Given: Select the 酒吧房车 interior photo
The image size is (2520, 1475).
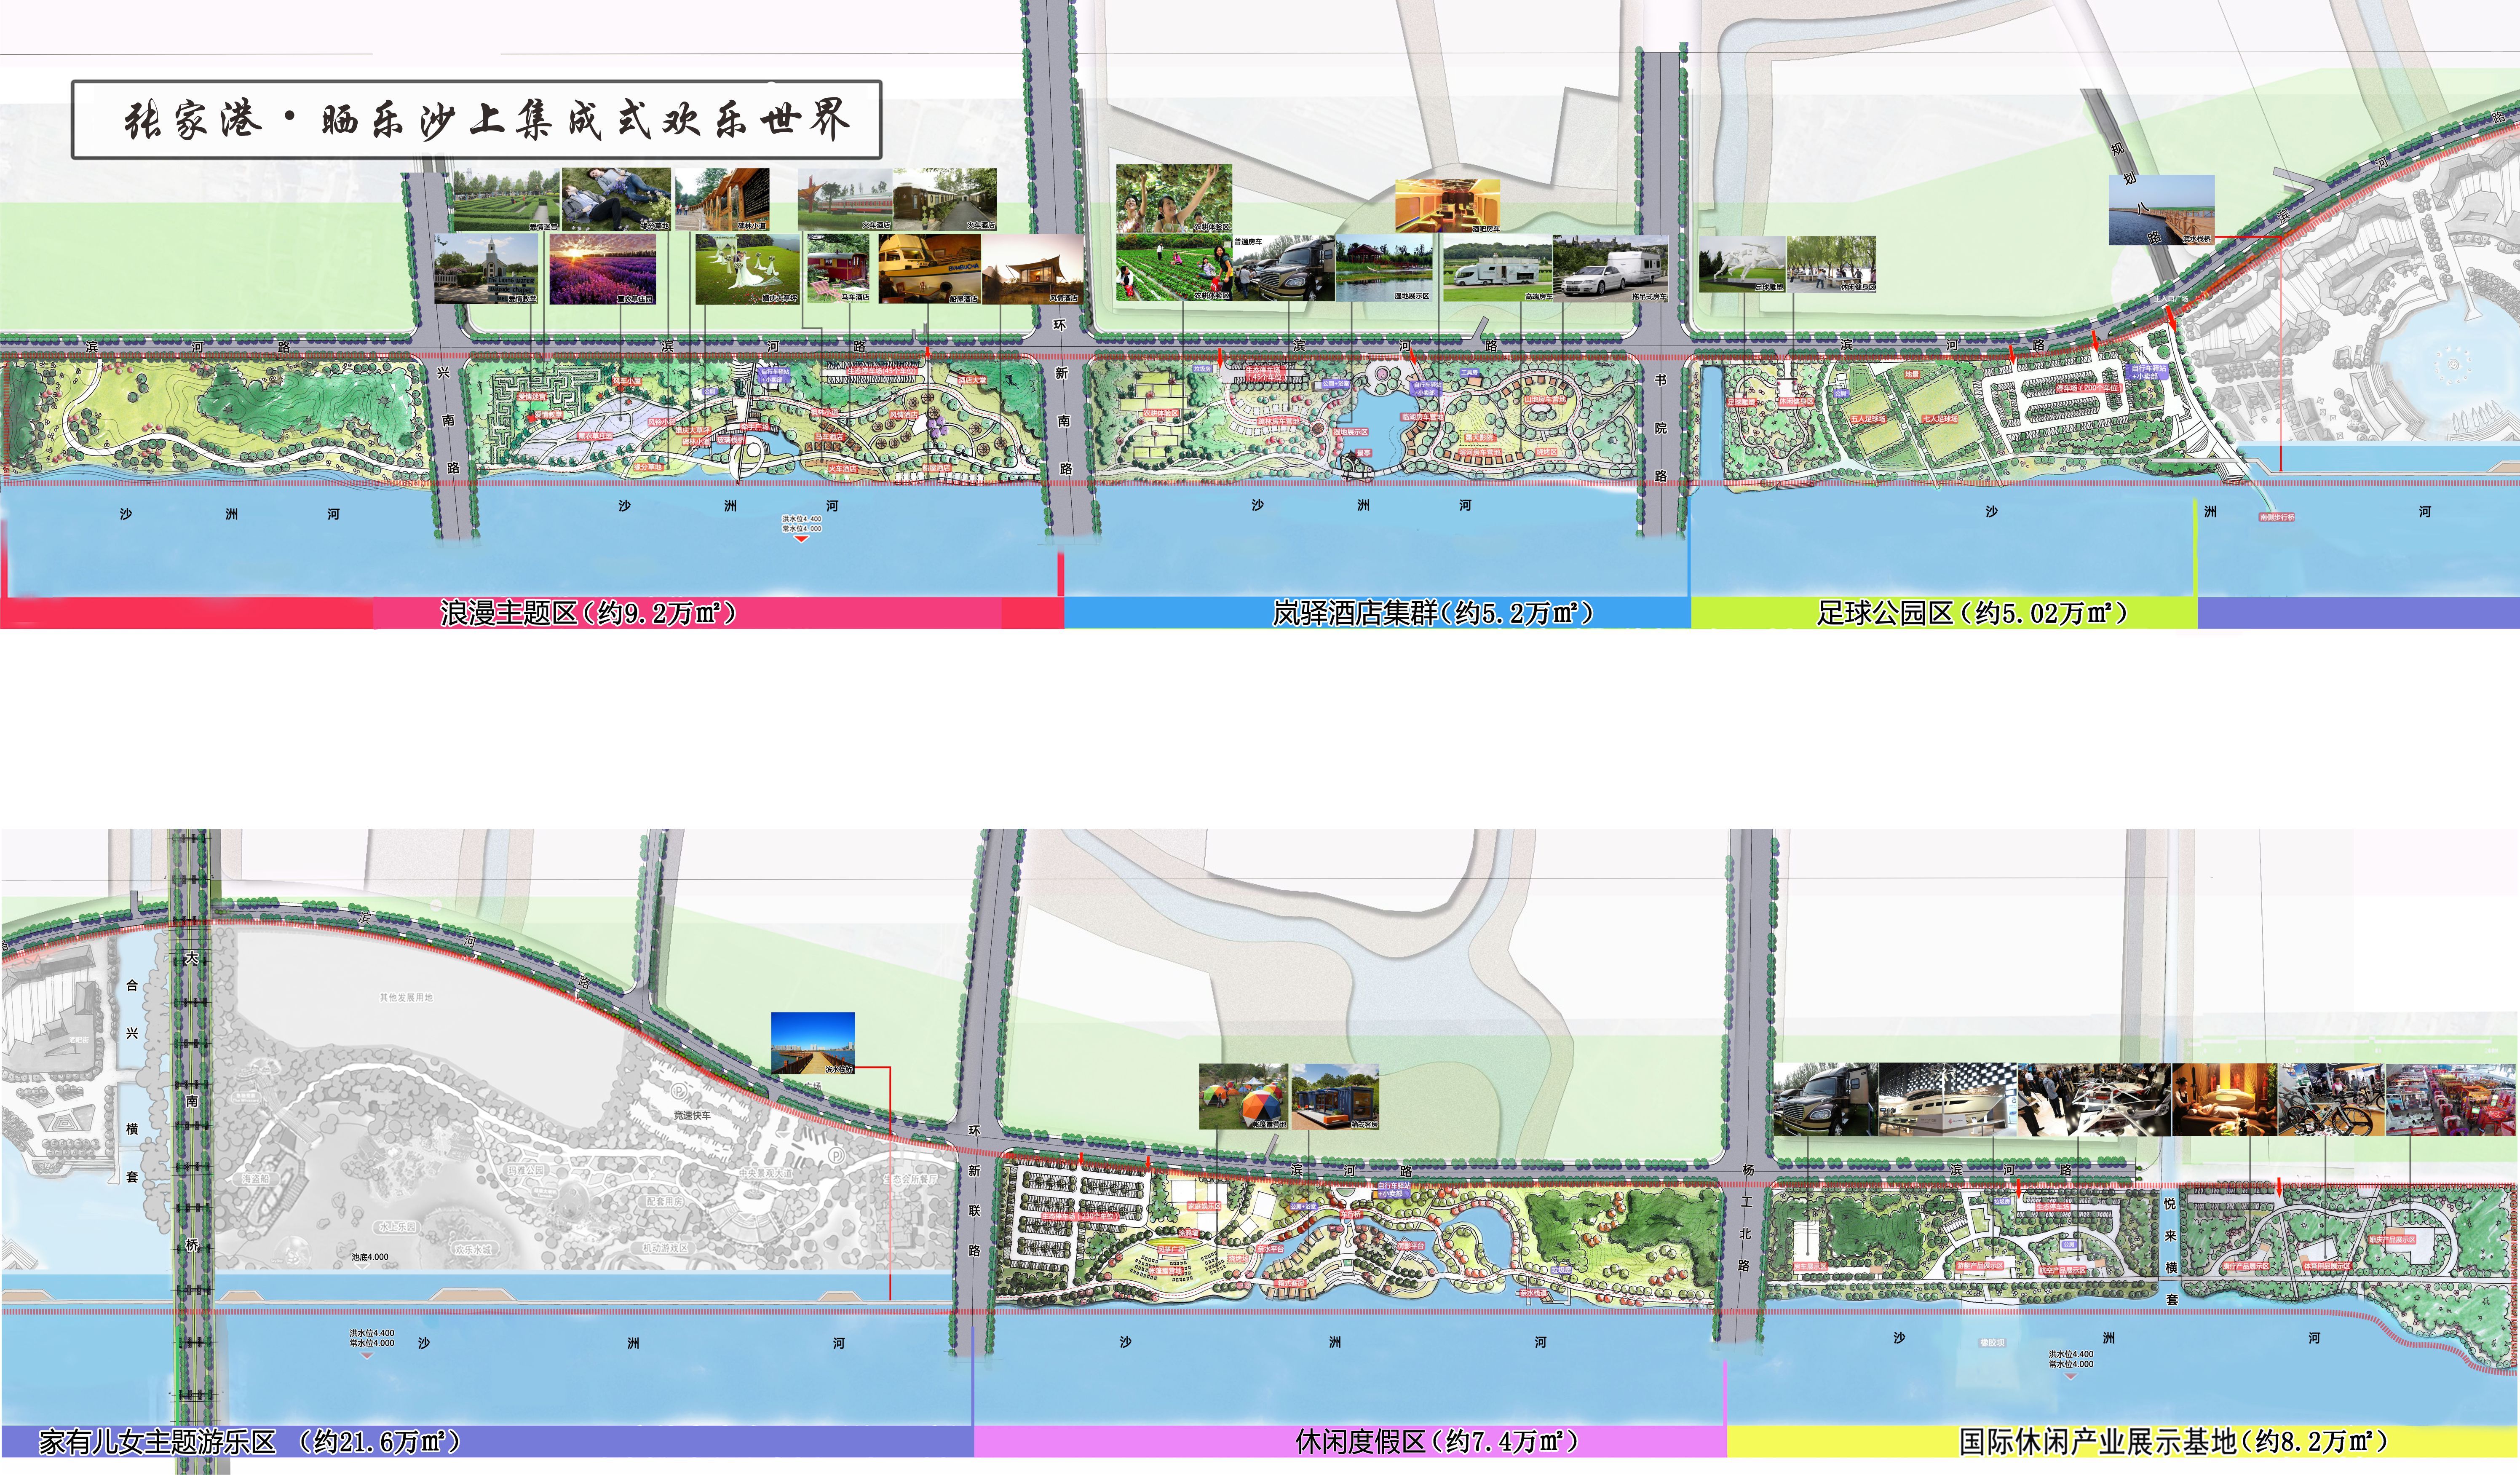Looking at the screenshot, I should tap(1448, 206).
